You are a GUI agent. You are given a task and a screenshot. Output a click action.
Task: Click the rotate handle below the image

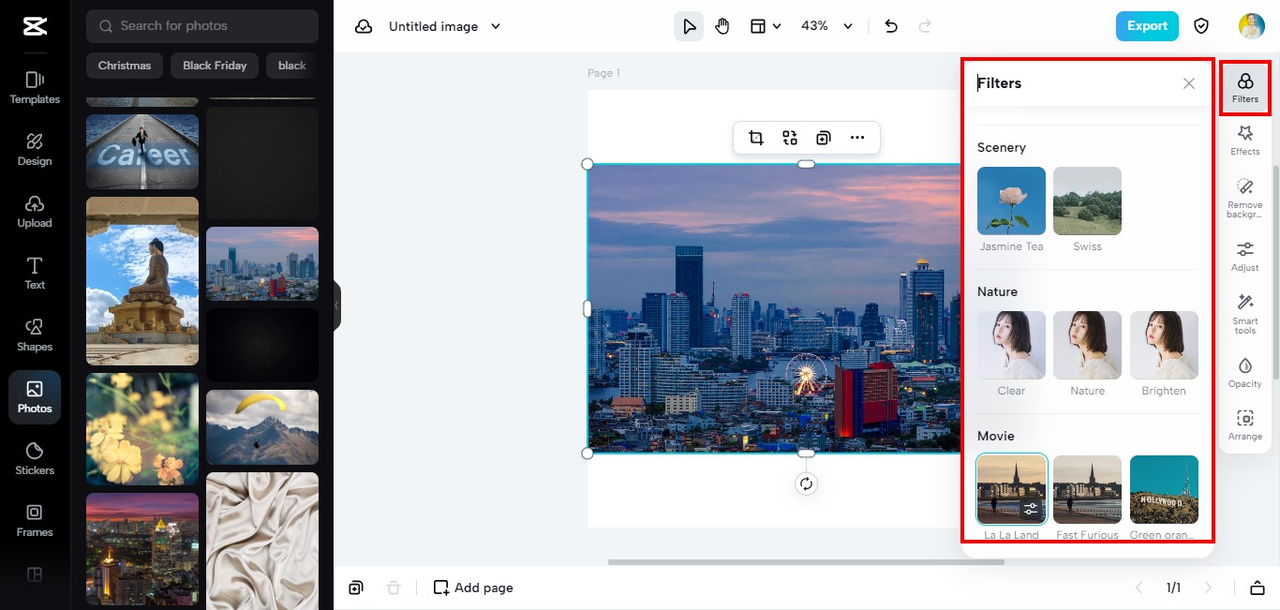coord(806,484)
